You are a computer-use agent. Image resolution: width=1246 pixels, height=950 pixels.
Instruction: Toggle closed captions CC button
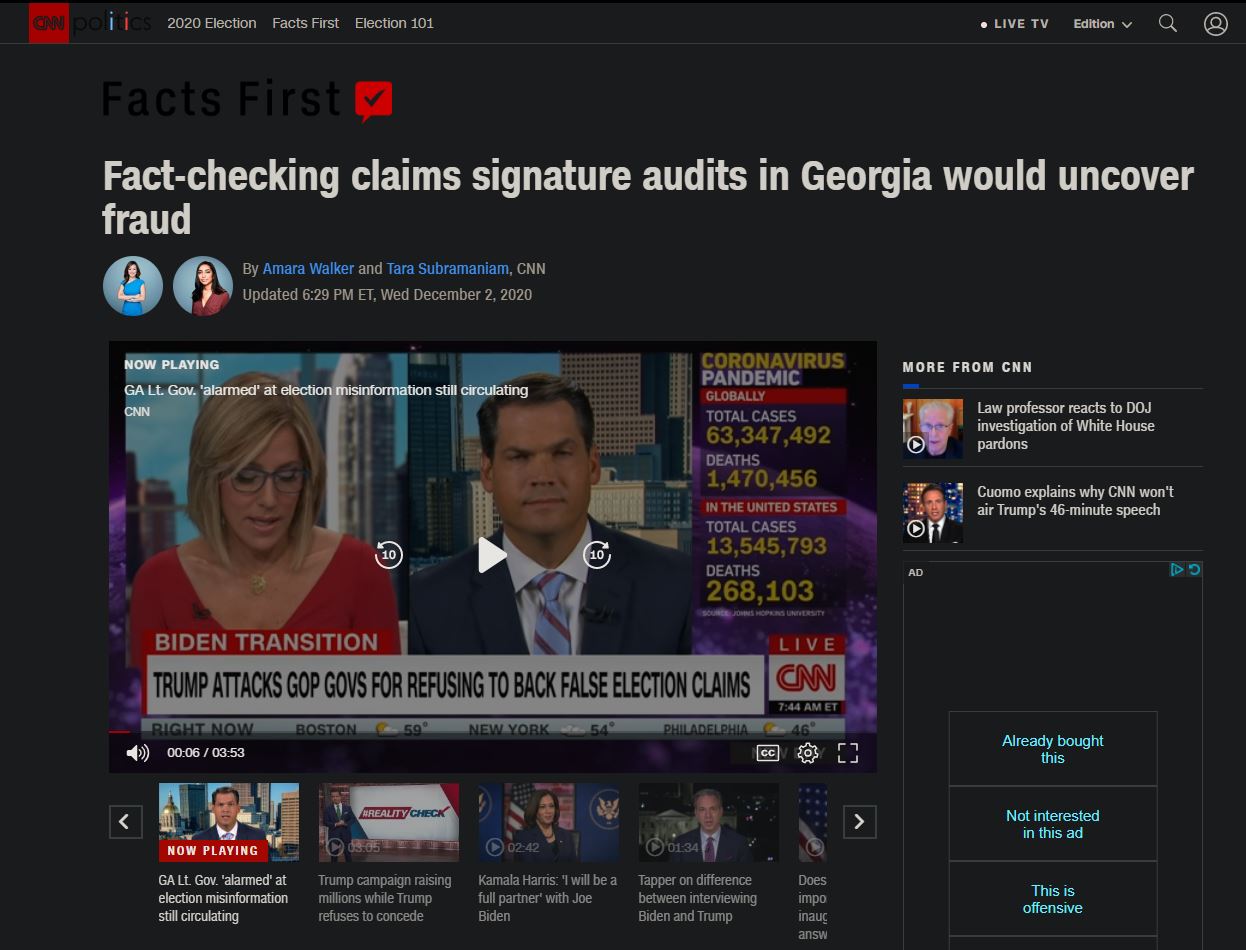click(768, 753)
